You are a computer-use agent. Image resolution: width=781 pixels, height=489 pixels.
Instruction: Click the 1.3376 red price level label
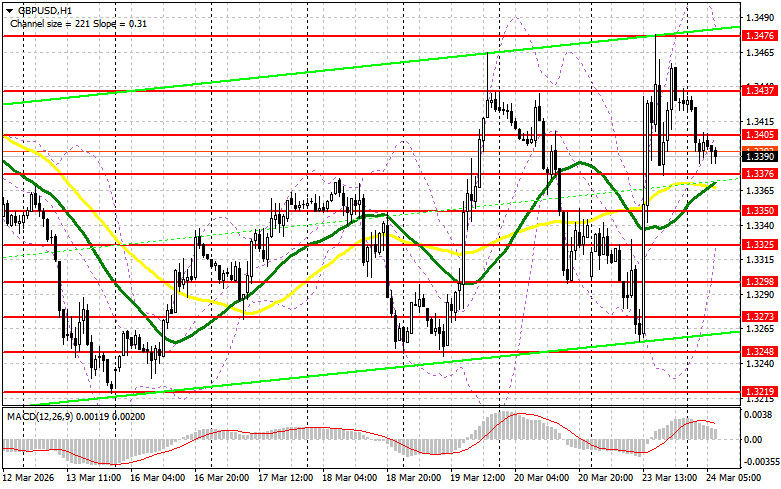click(x=759, y=173)
